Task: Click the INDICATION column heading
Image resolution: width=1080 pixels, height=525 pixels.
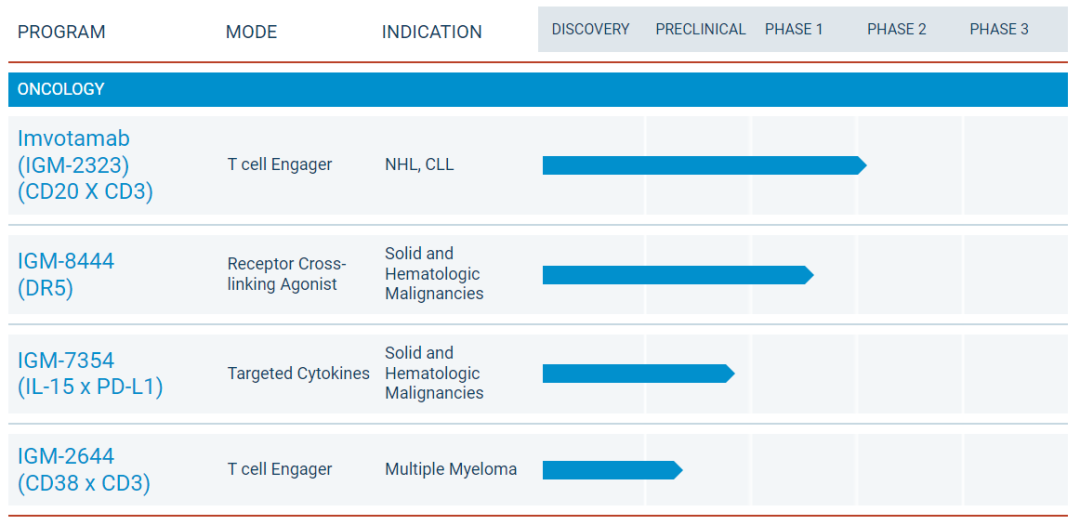Action: (x=431, y=32)
